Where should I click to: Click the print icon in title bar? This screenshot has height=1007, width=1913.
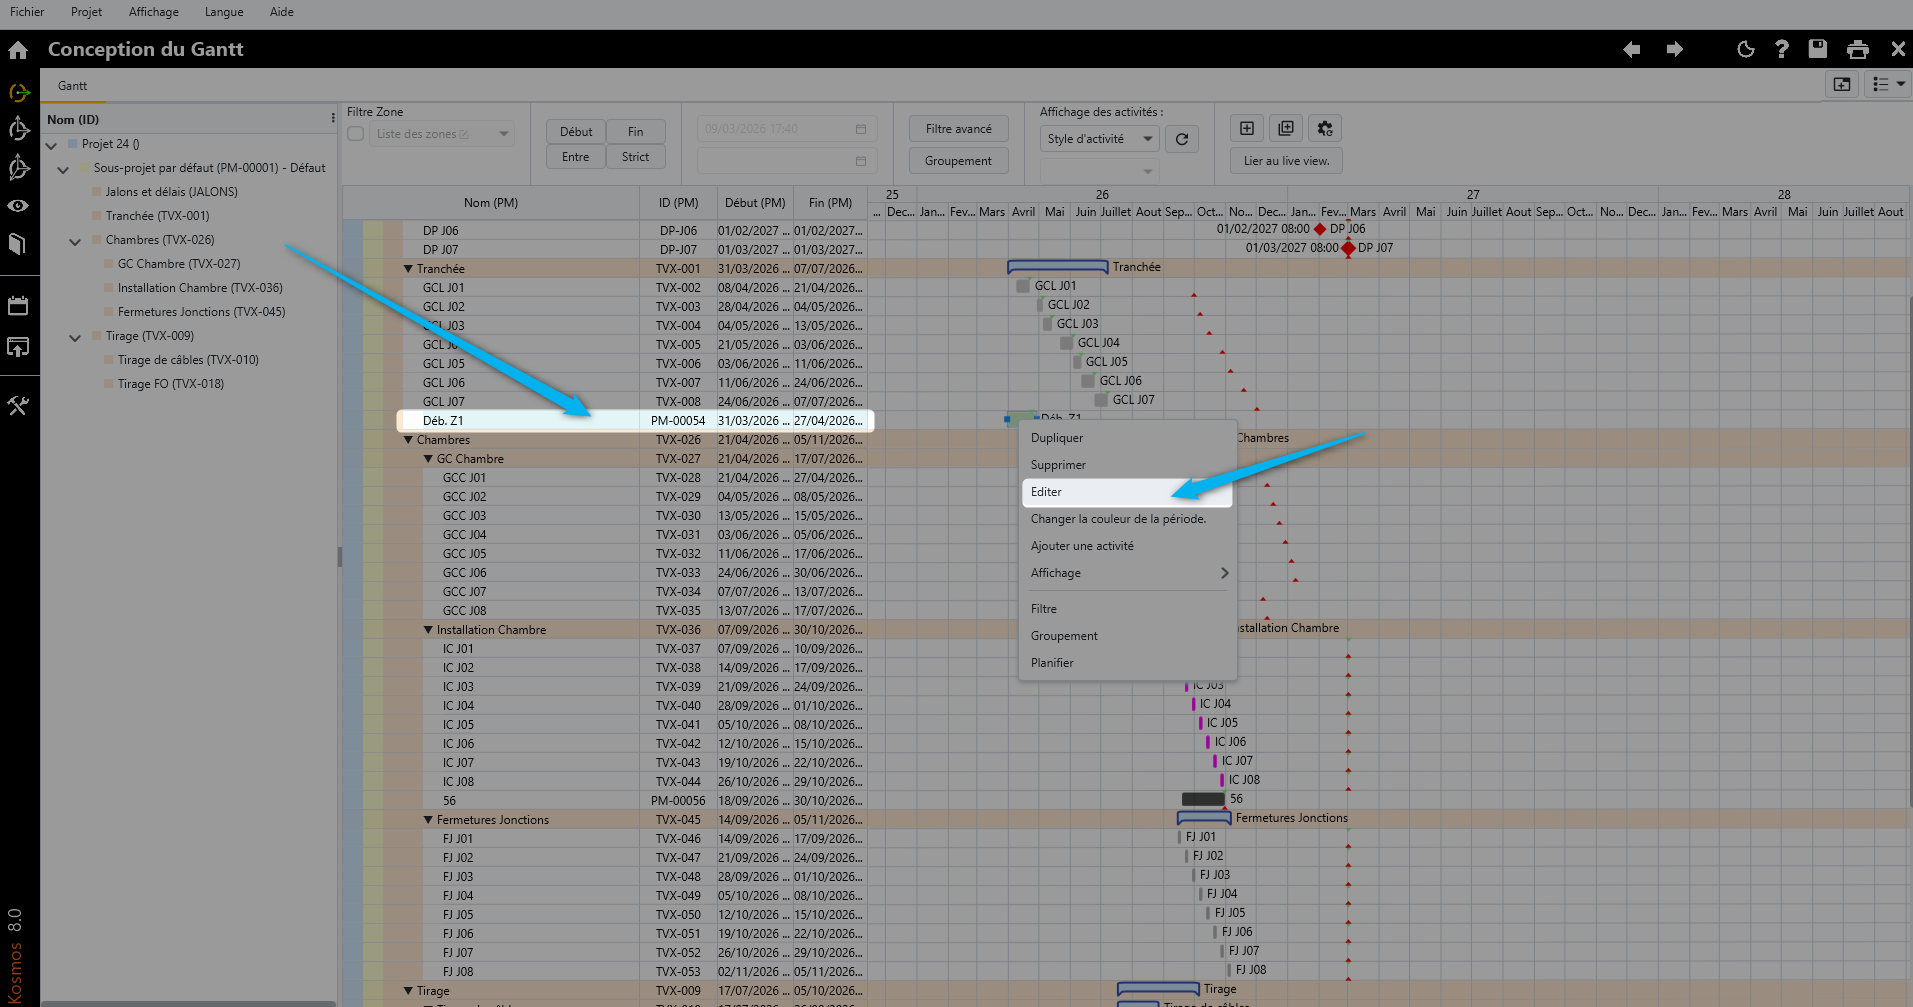(1857, 50)
